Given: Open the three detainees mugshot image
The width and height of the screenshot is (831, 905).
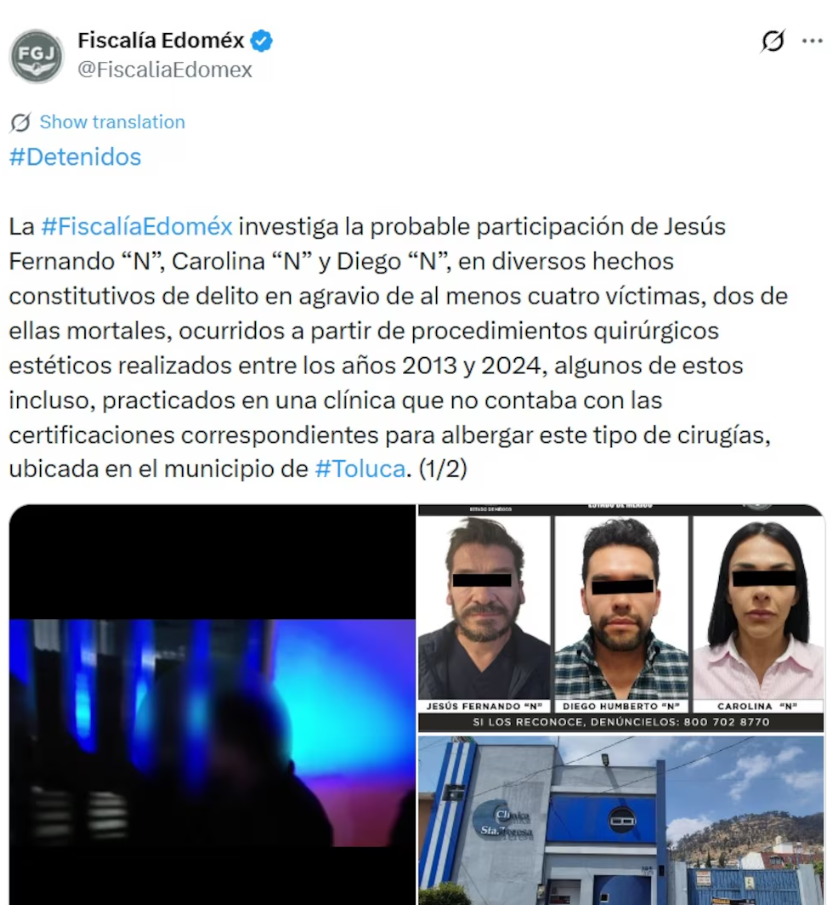Looking at the screenshot, I should coord(621,618).
